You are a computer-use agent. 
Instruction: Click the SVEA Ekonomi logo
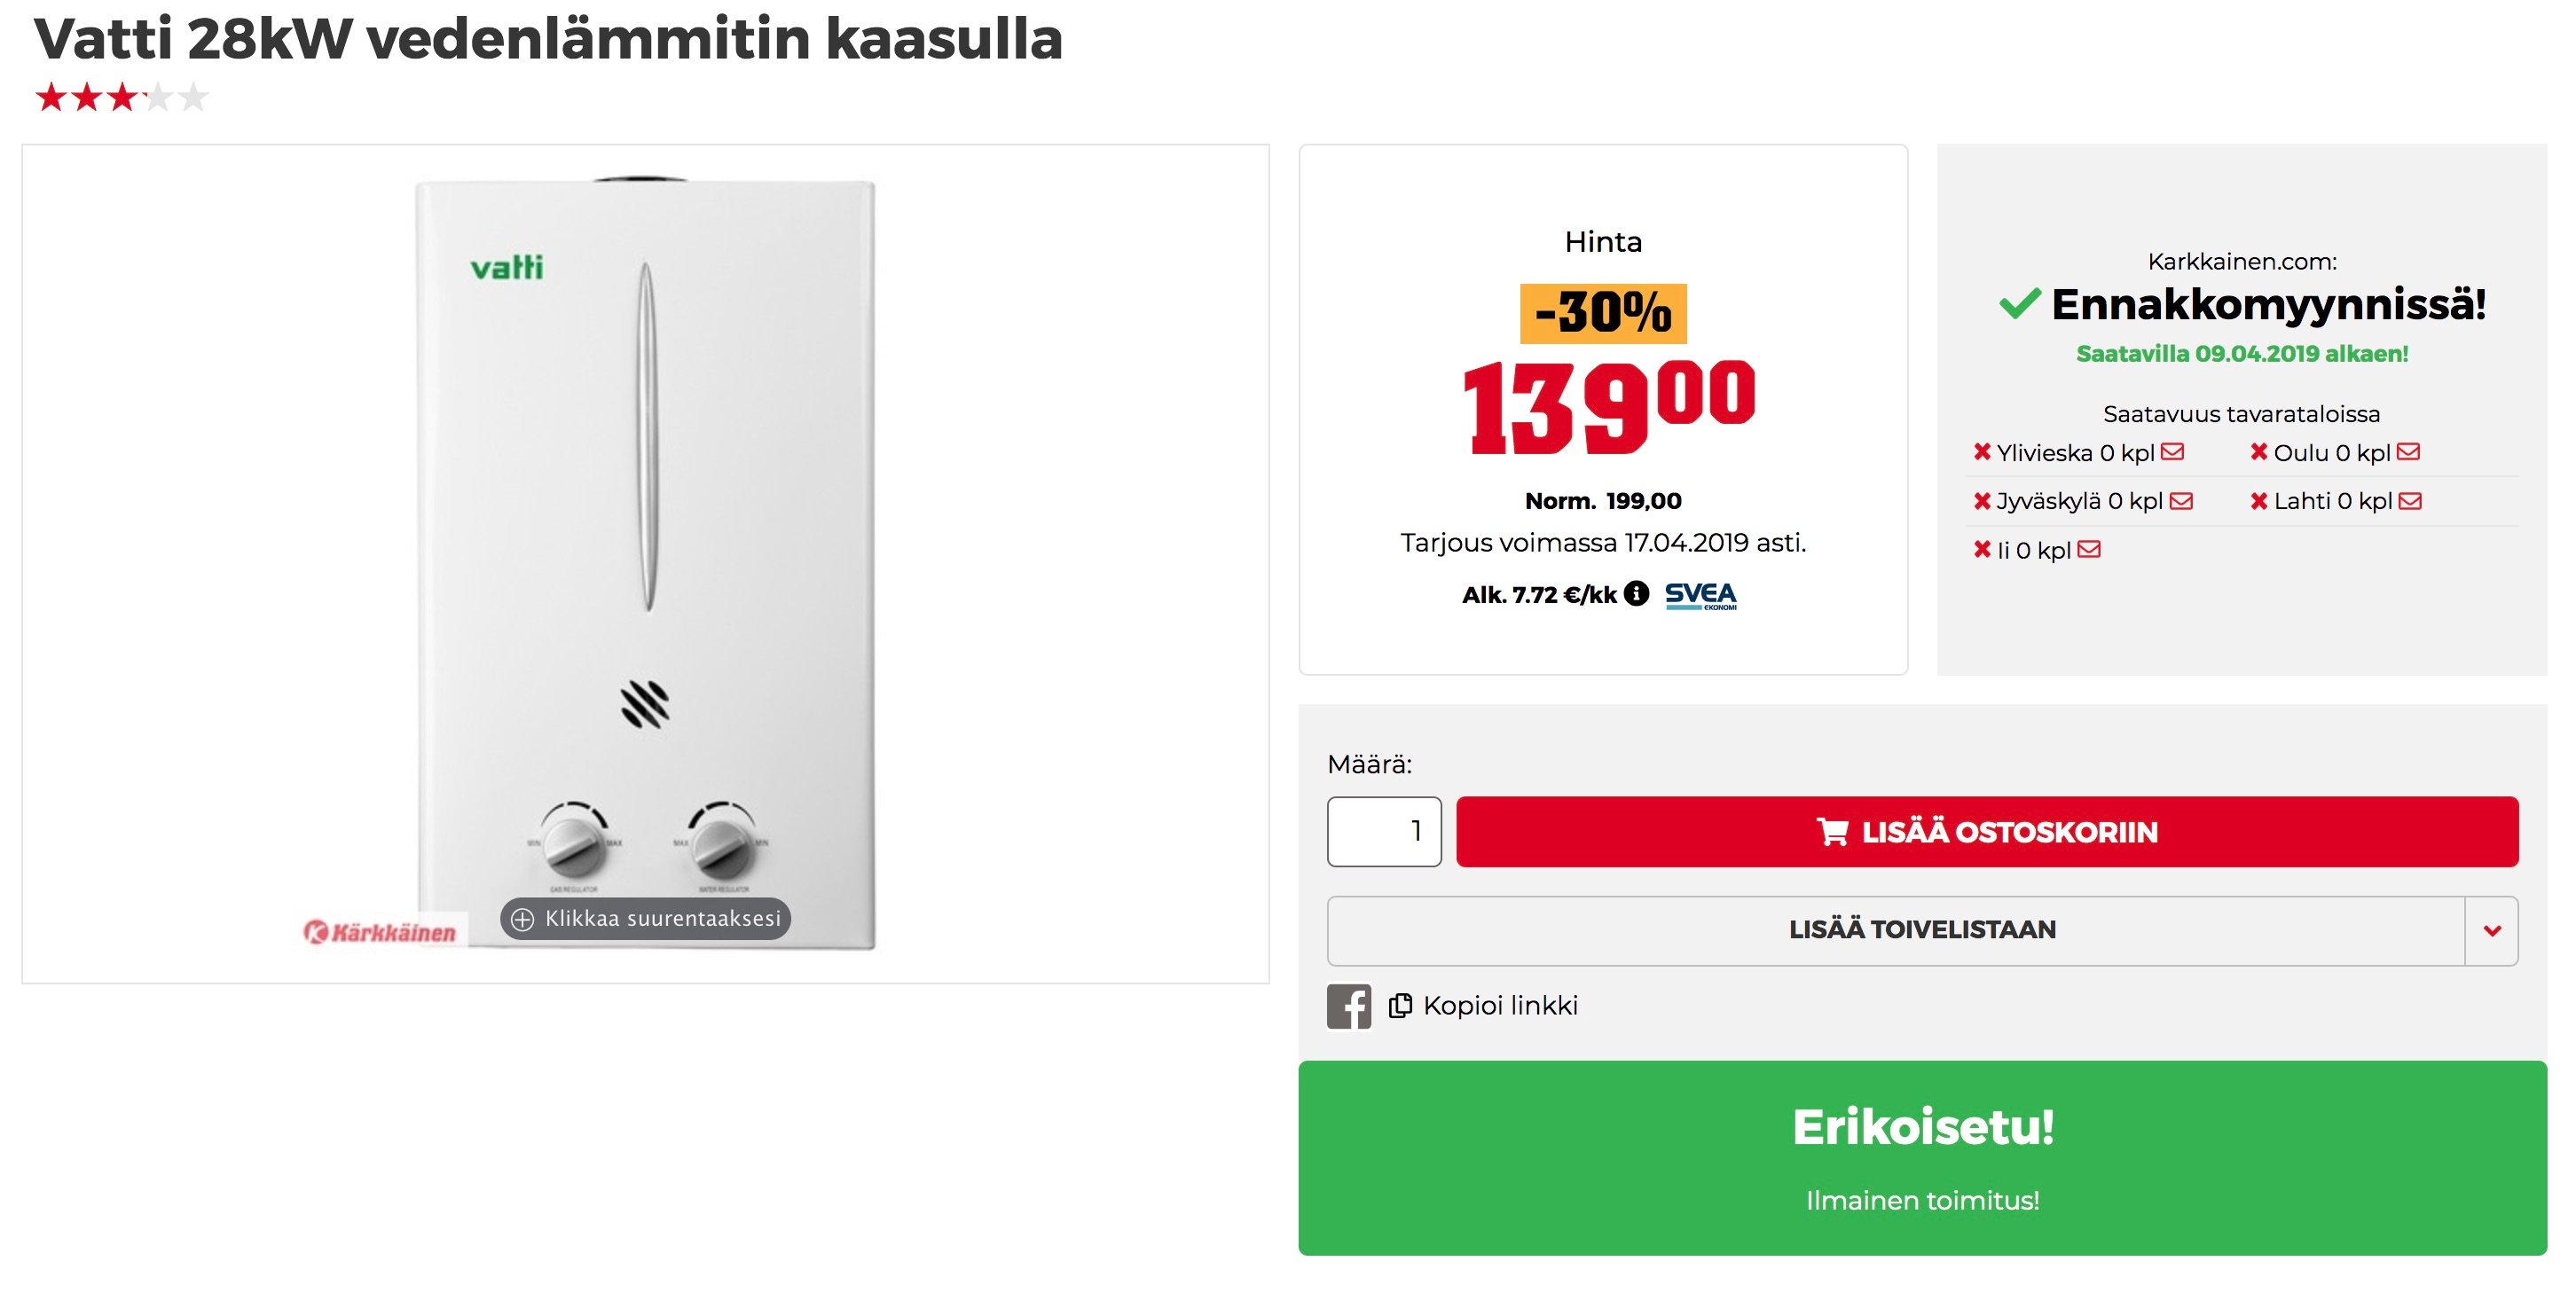pyautogui.click(x=1701, y=595)
